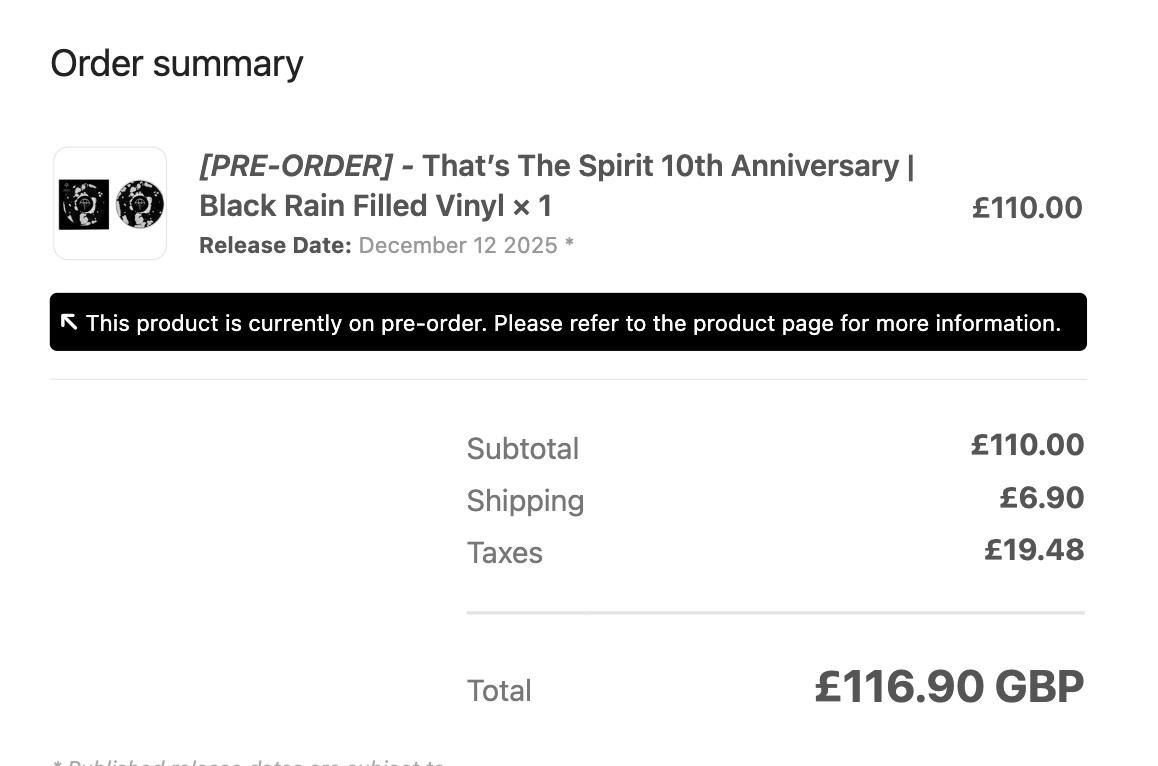Click the Taxes label

click(504, 553)
